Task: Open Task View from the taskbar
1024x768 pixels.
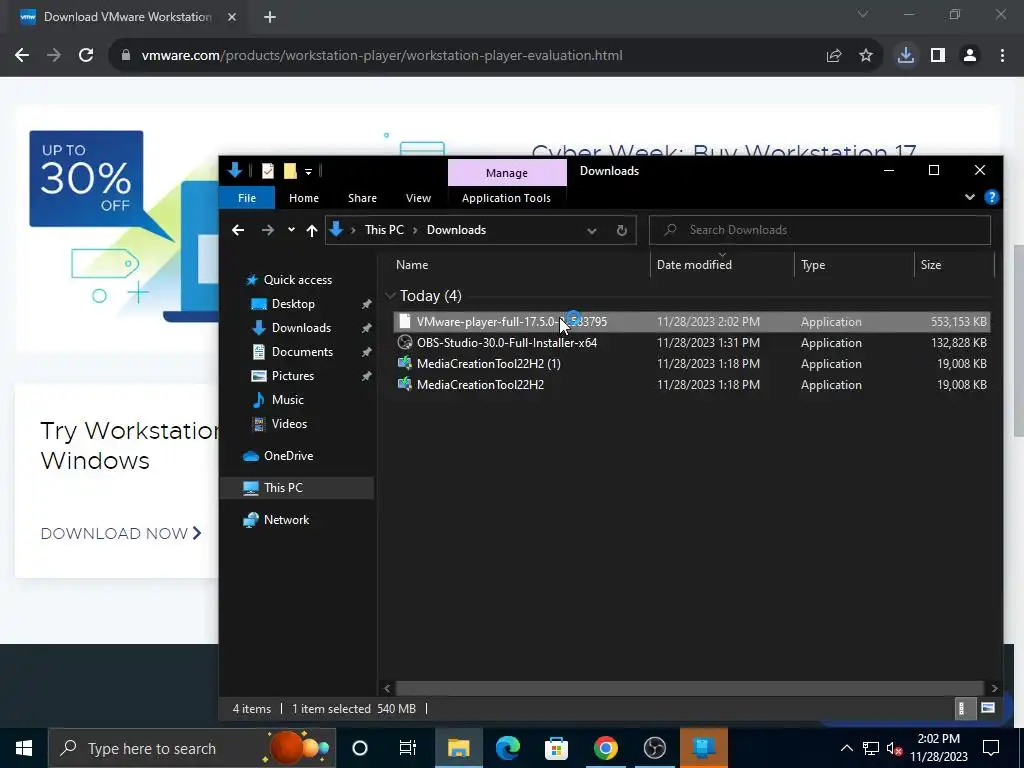Action: coord(408,748)
